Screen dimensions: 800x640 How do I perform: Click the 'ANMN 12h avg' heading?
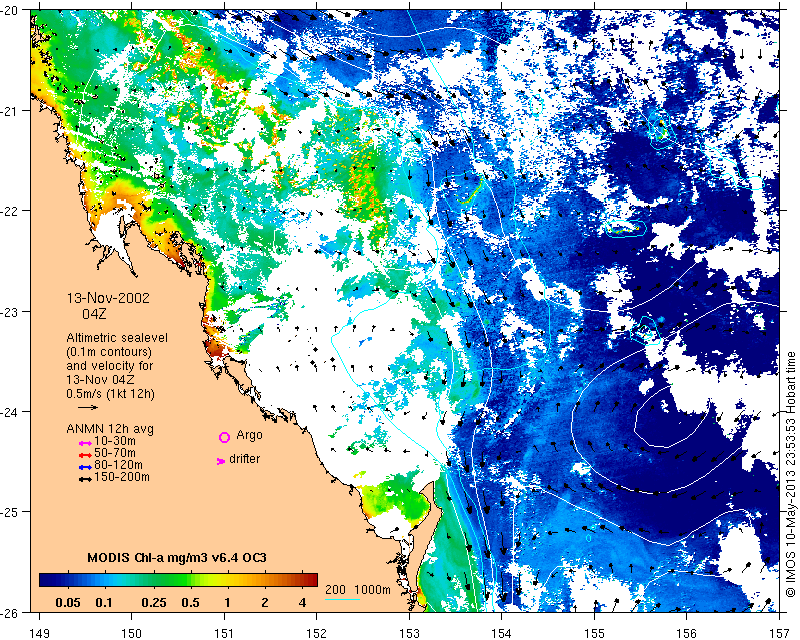click(x=110, y=429)
